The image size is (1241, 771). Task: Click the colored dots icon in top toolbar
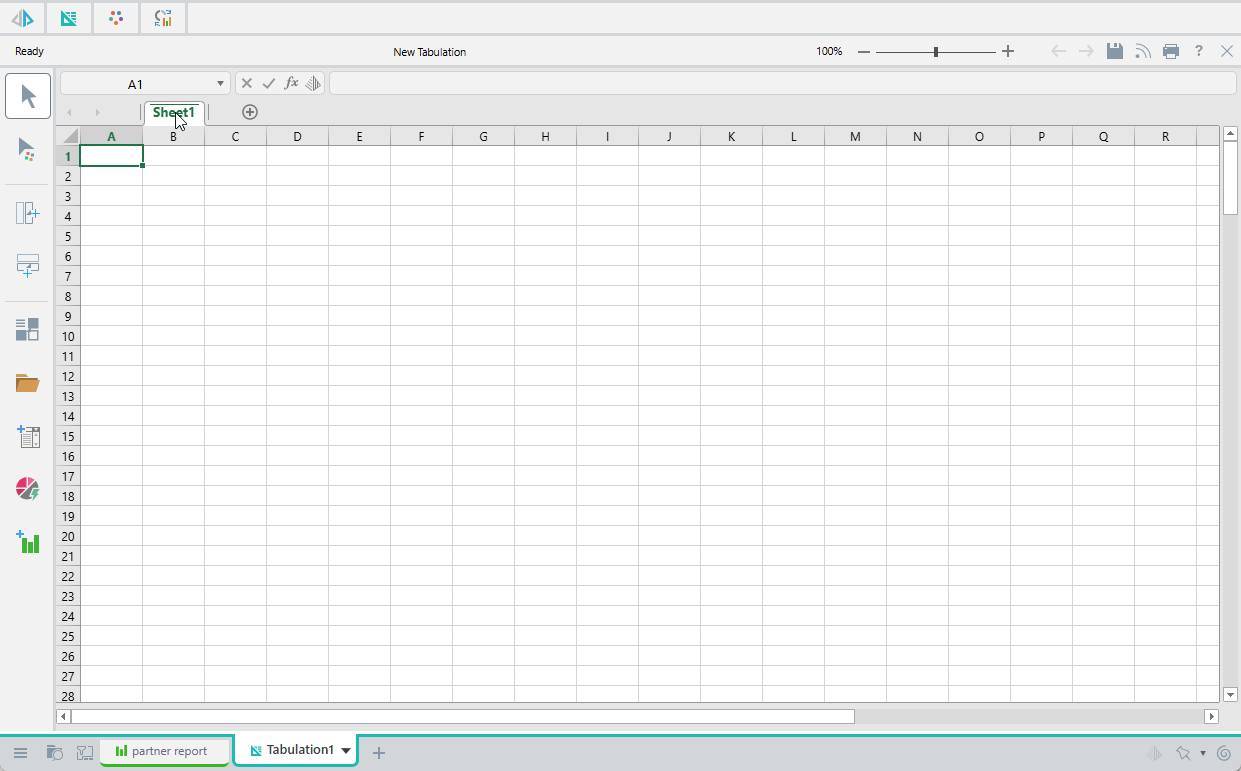coord(116,18)
